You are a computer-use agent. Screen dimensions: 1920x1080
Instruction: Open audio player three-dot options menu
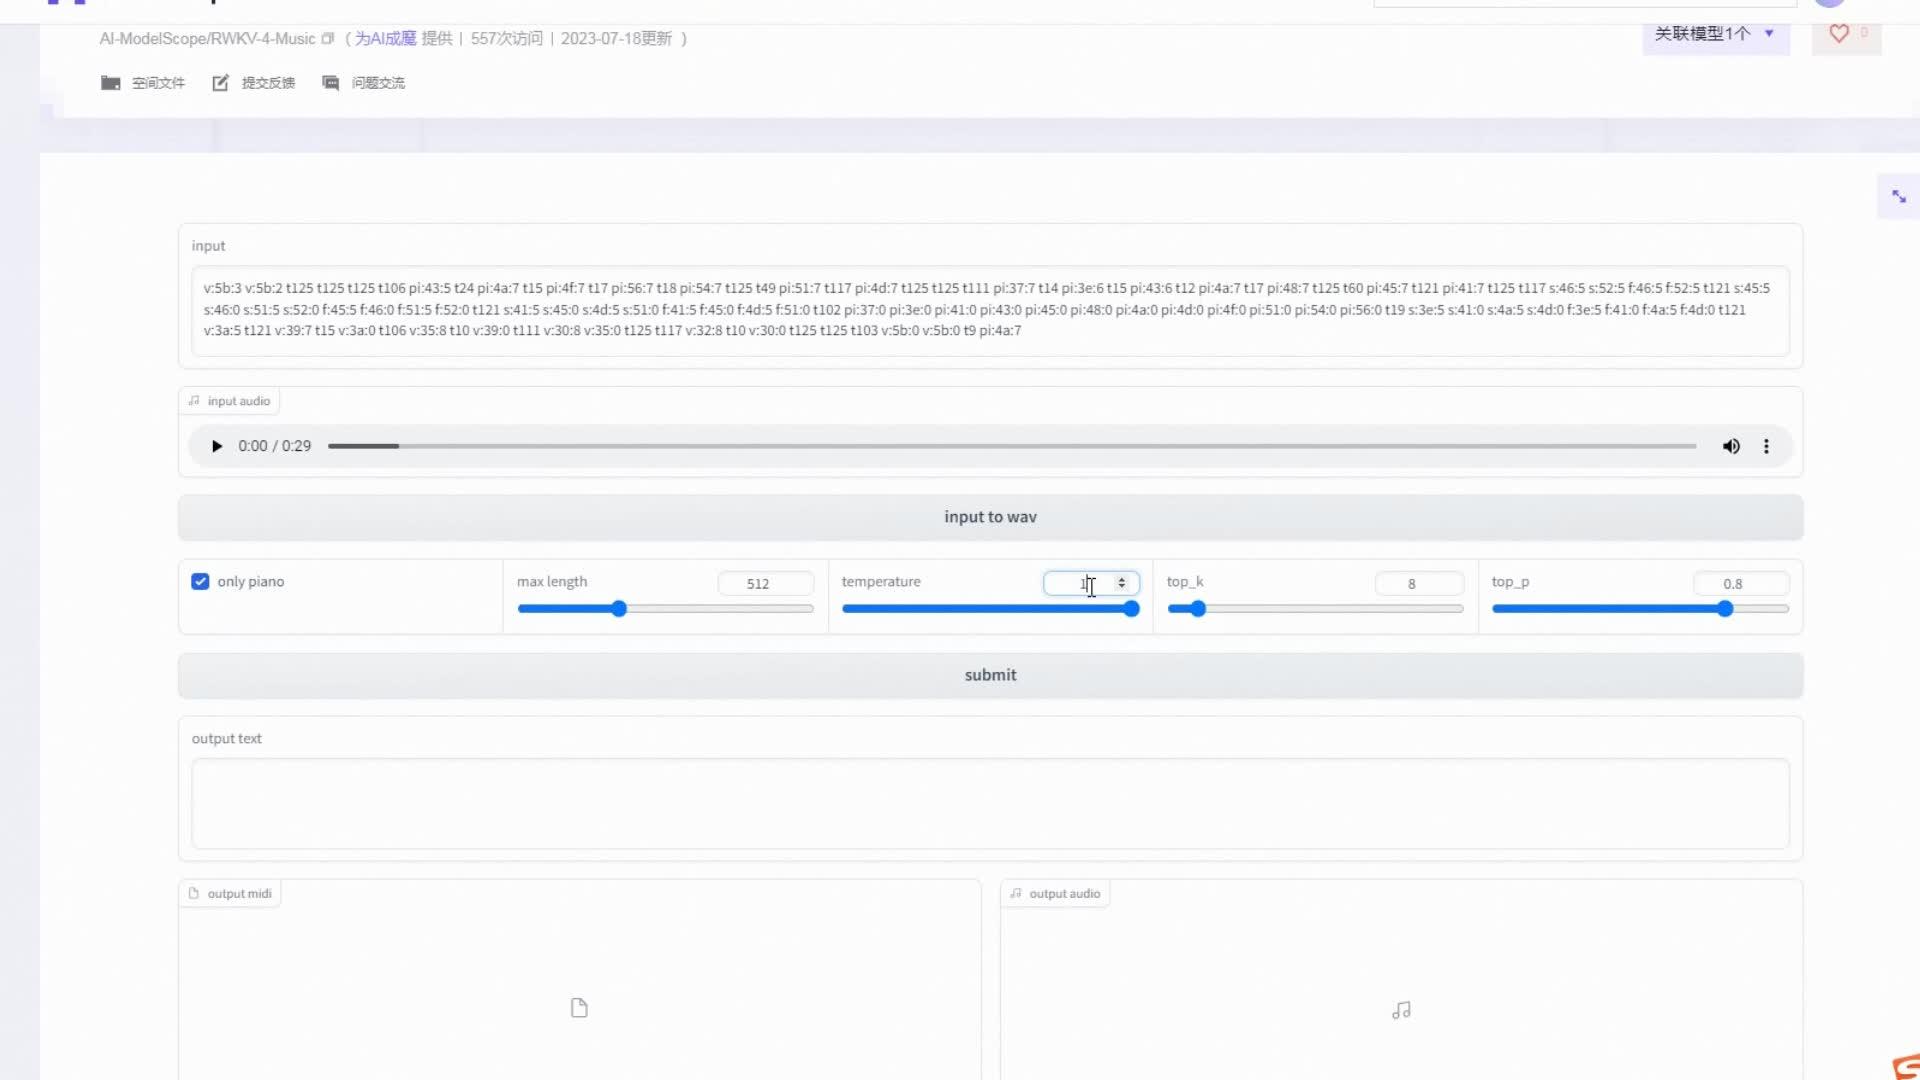click(1766, 446)
